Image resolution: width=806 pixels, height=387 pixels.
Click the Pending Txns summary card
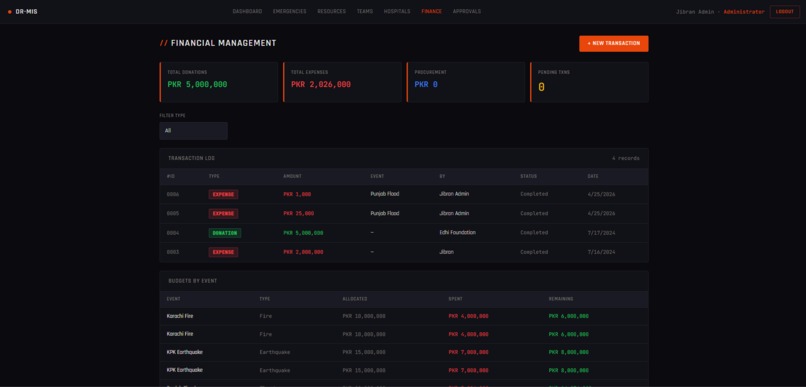(x=589, y=82)
